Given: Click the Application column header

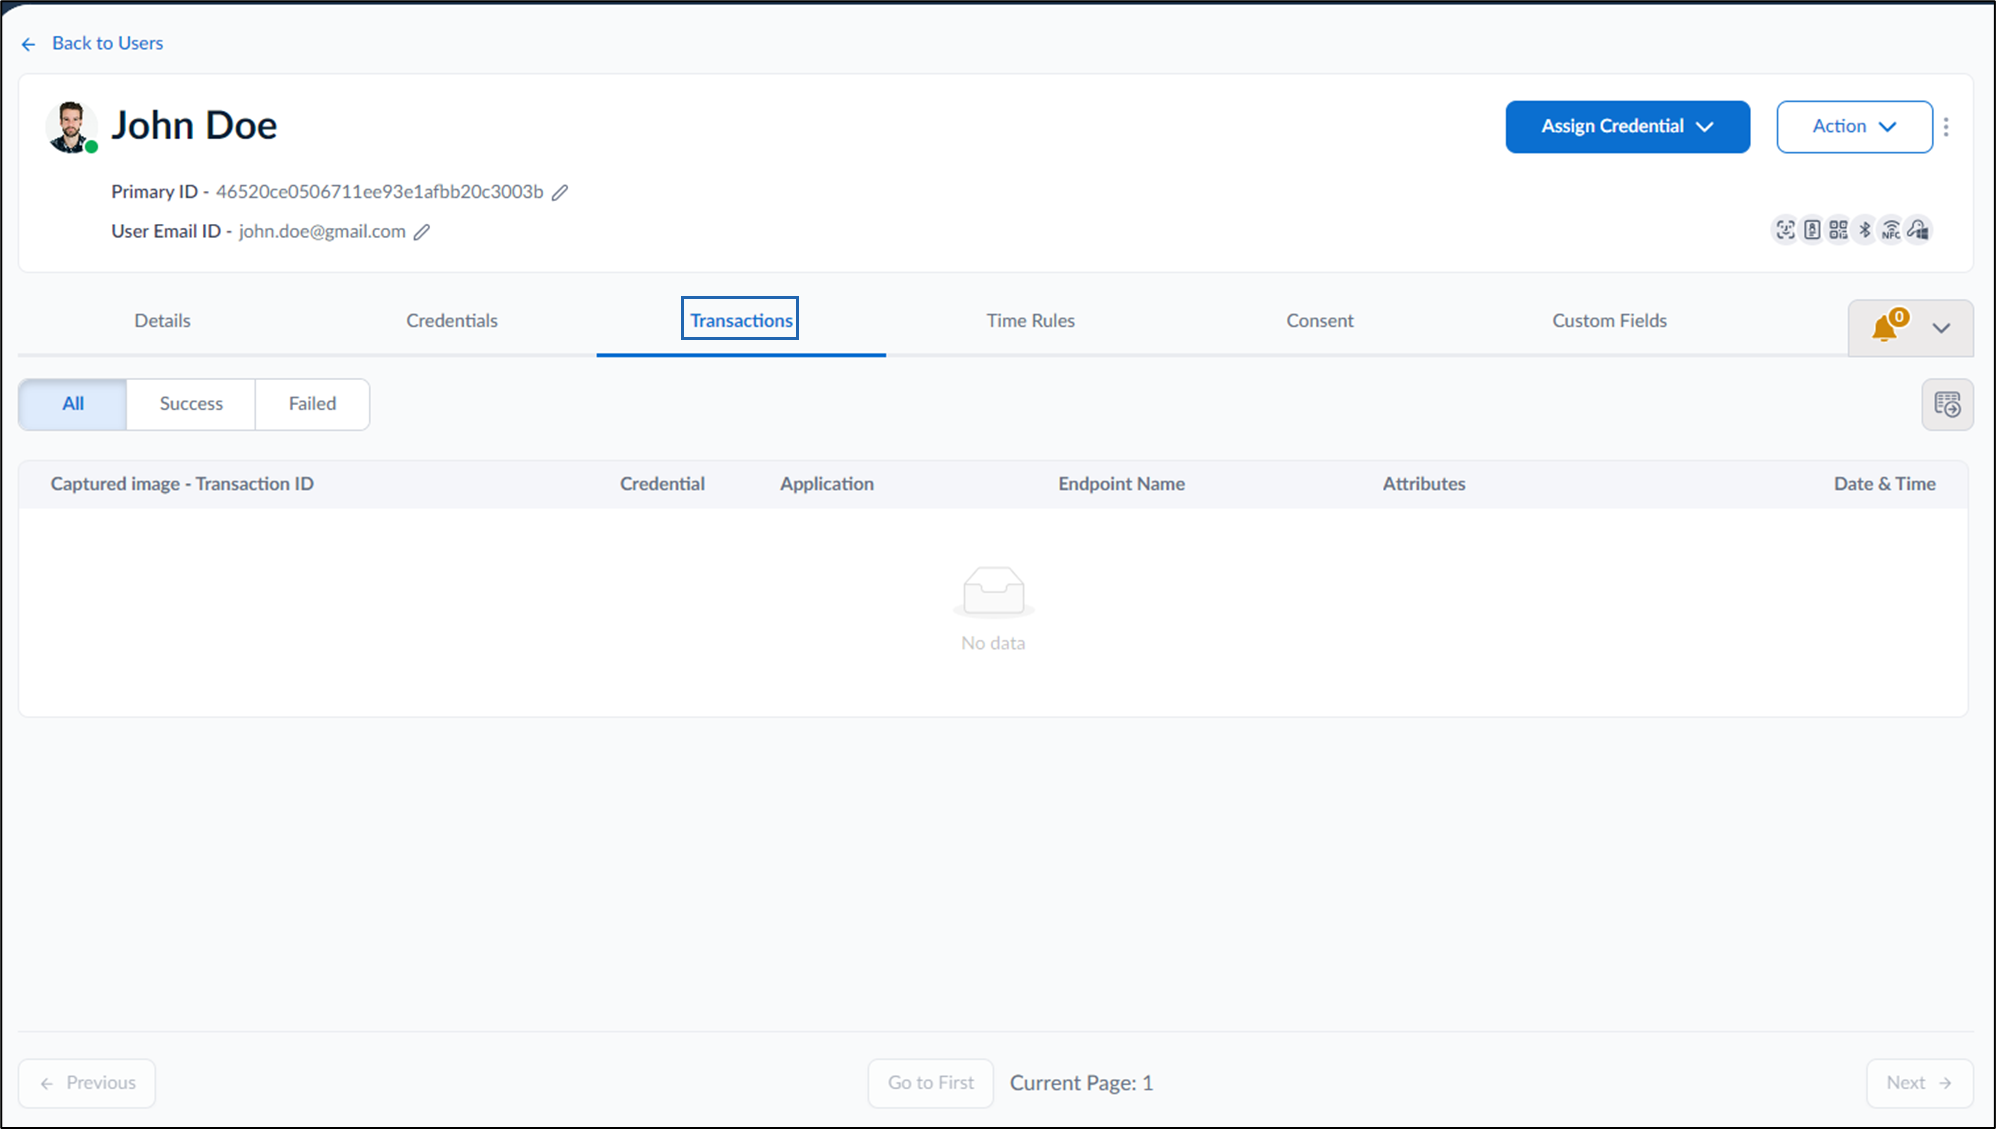Looking at the screenshot, I should pos(827,484).
